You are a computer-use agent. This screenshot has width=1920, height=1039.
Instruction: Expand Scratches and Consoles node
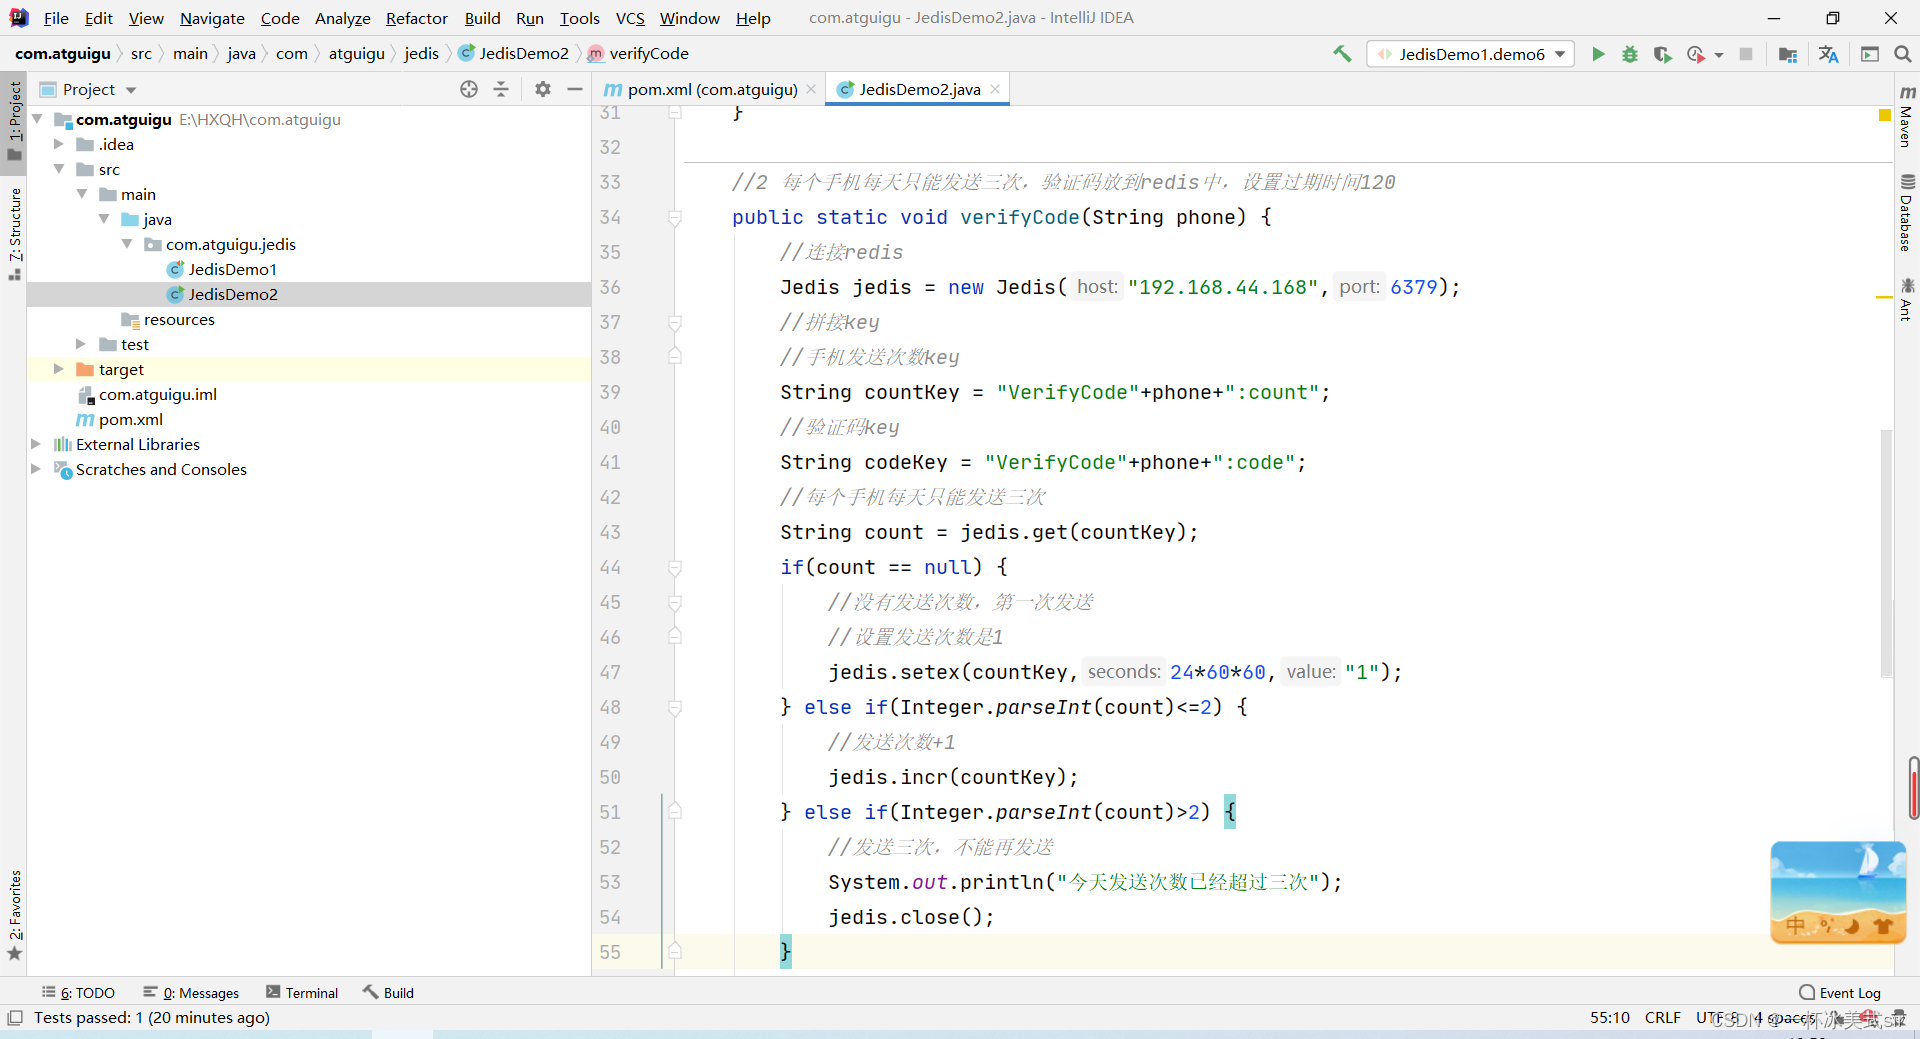(x=37, y=469)
